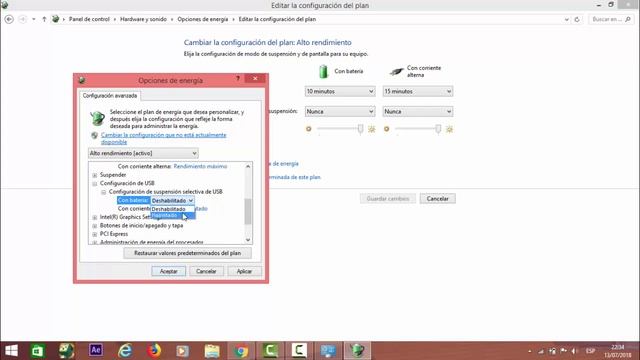The image size is (640, 360).
Task: Expand Botones de inicio/apagado y tapa
Action: pyautogui.click(x=95, y=226)
